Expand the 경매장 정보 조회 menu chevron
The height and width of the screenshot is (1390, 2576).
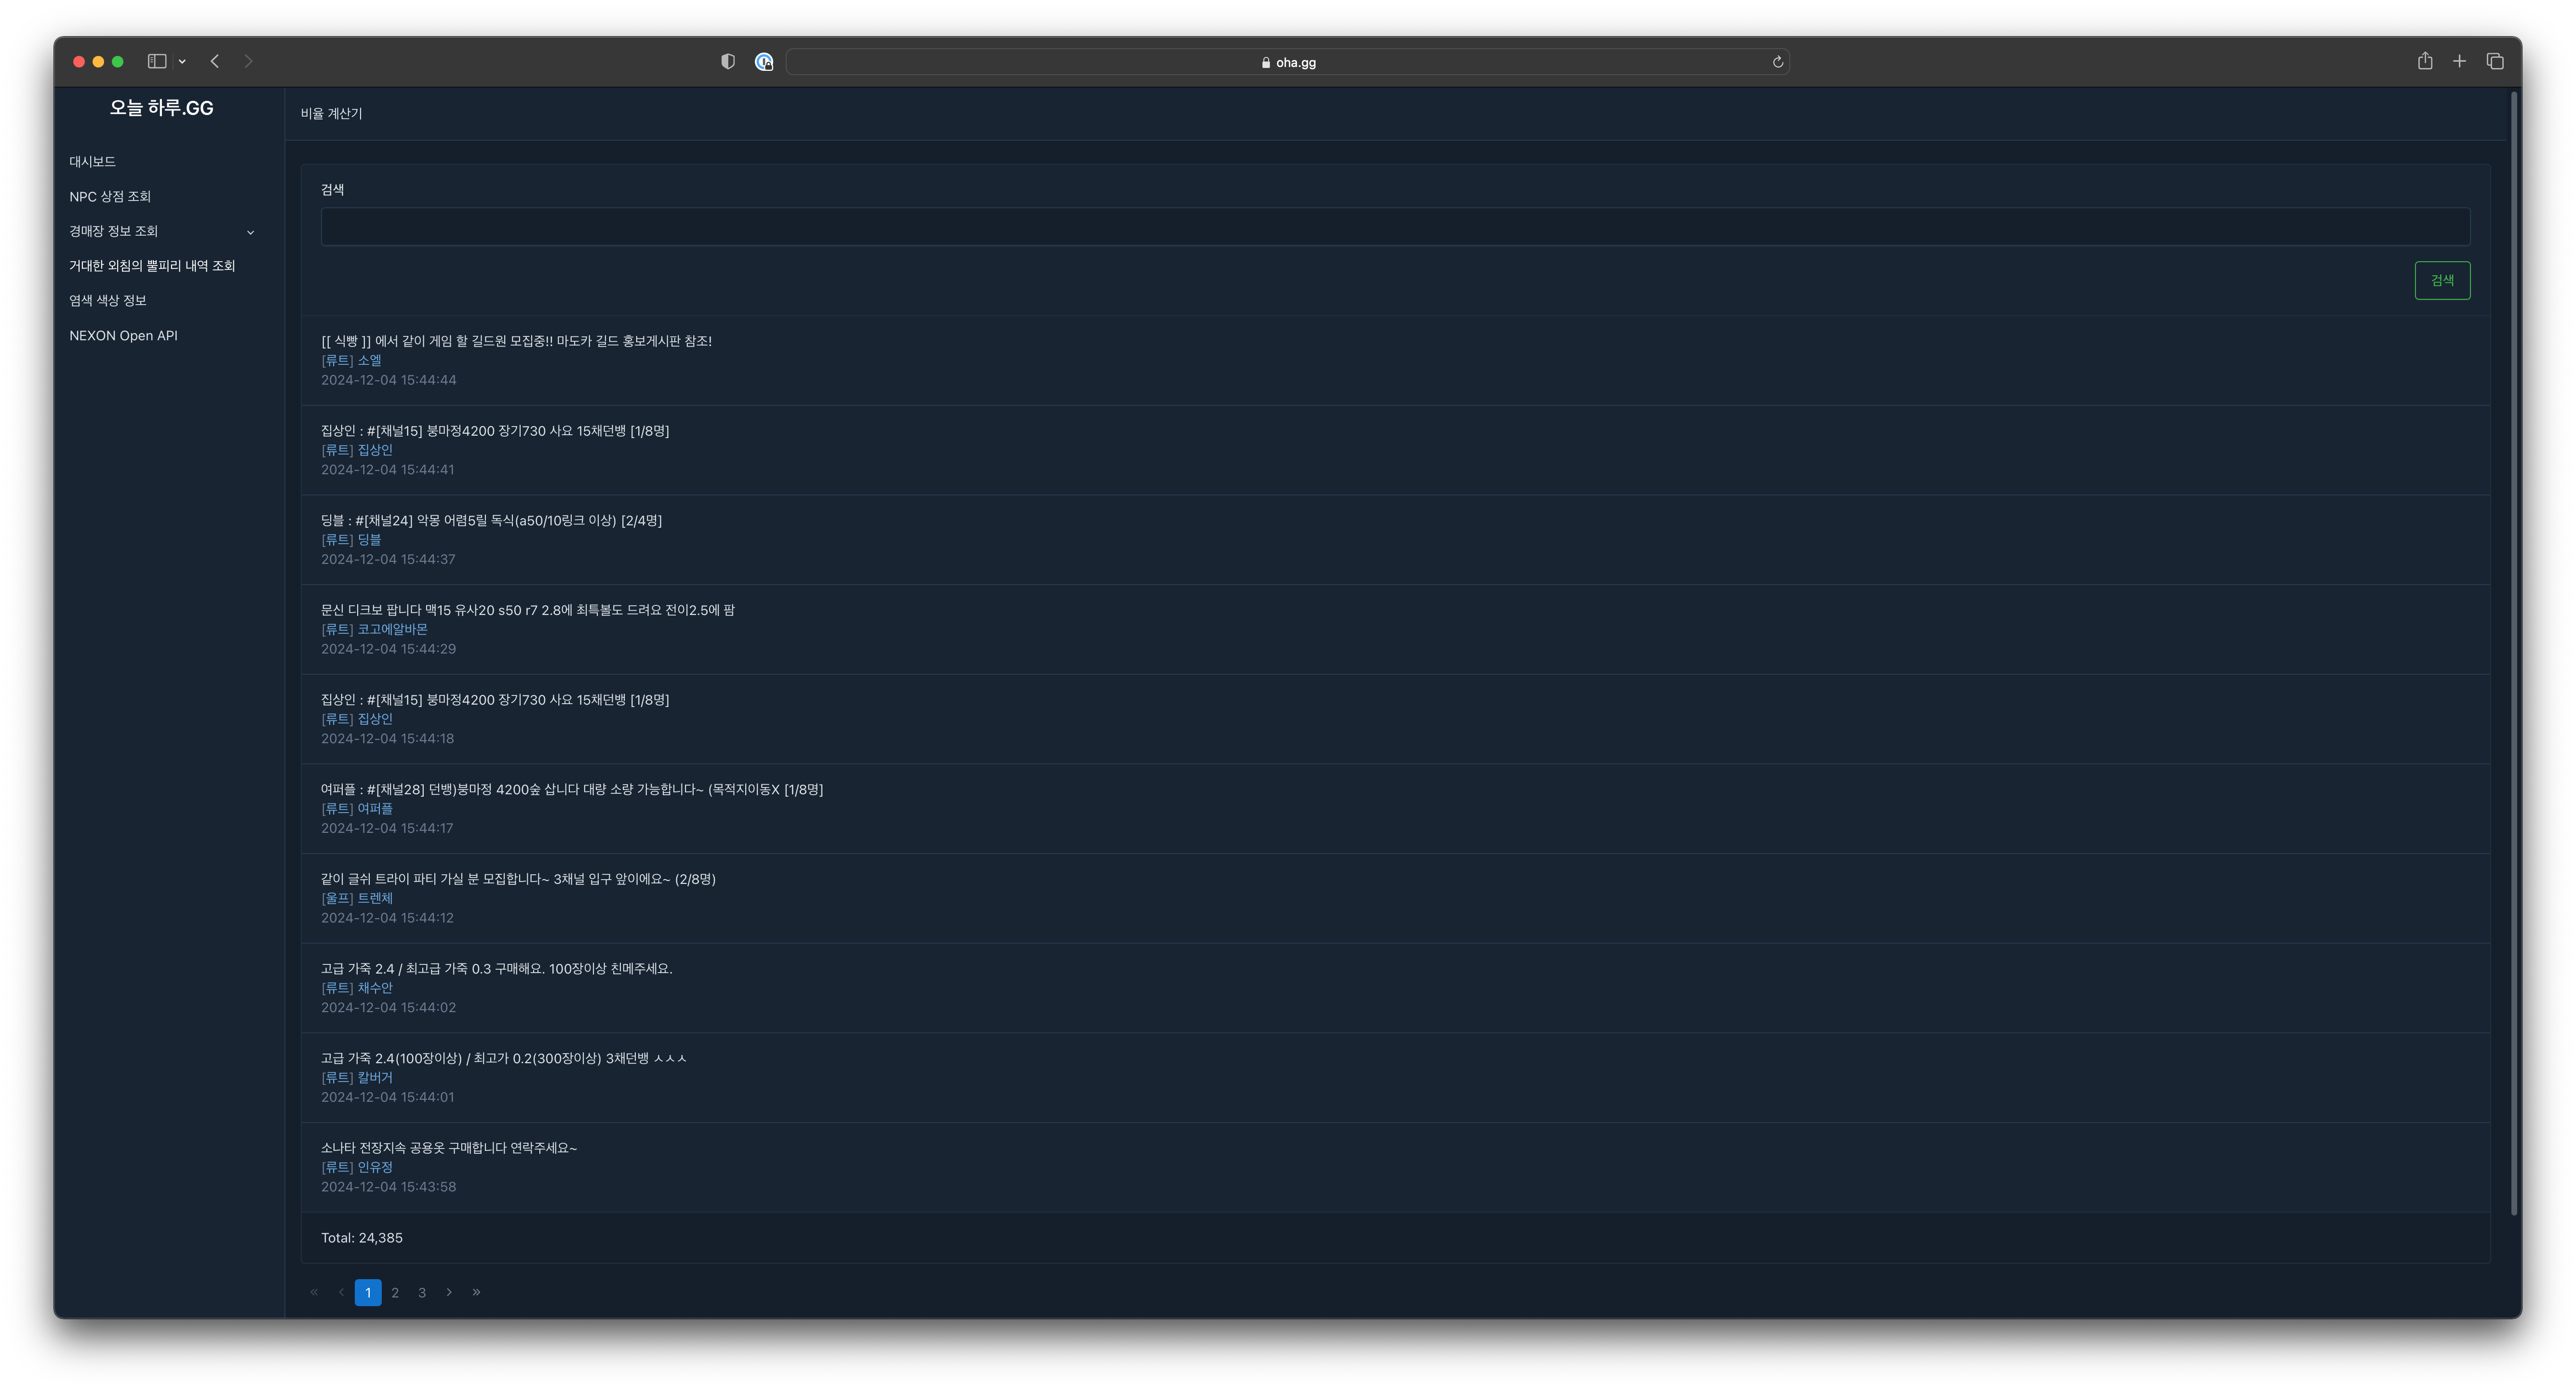point(250,232)
